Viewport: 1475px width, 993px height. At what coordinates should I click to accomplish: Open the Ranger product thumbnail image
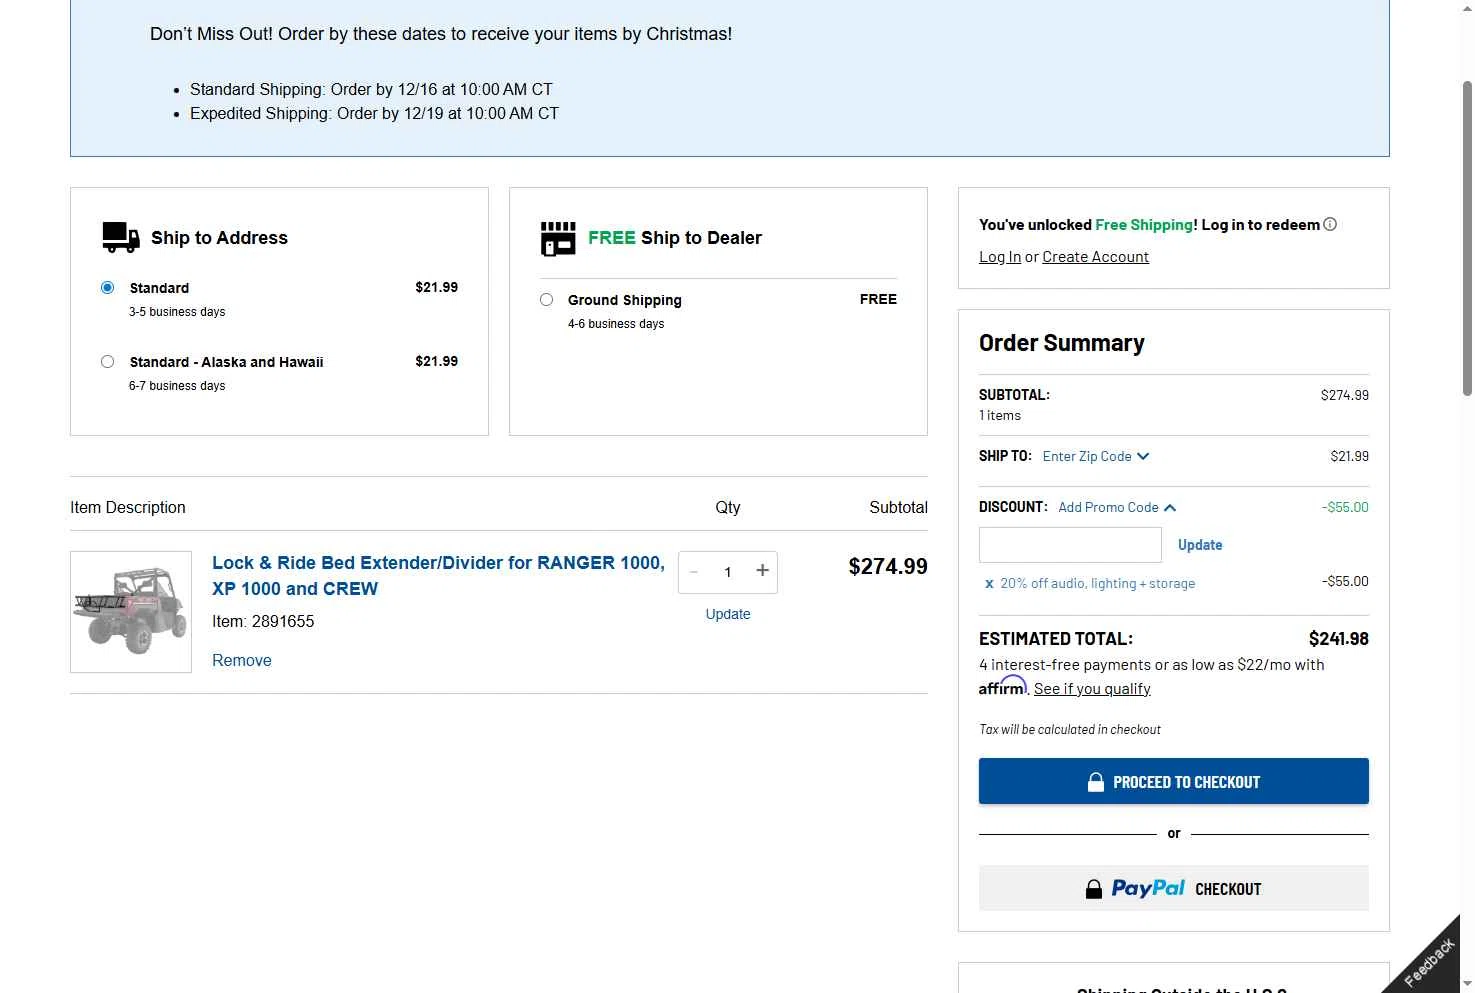pyautogui.click(x=131, y=612)
